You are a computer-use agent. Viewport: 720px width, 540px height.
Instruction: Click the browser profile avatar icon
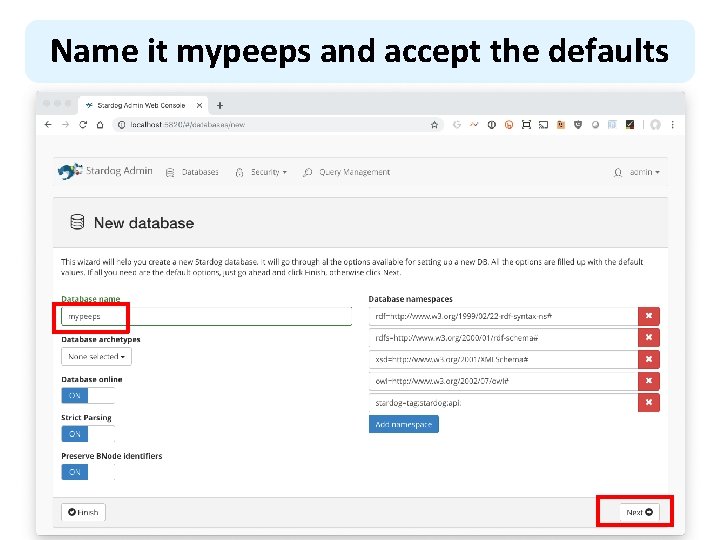tap(655, 125)
